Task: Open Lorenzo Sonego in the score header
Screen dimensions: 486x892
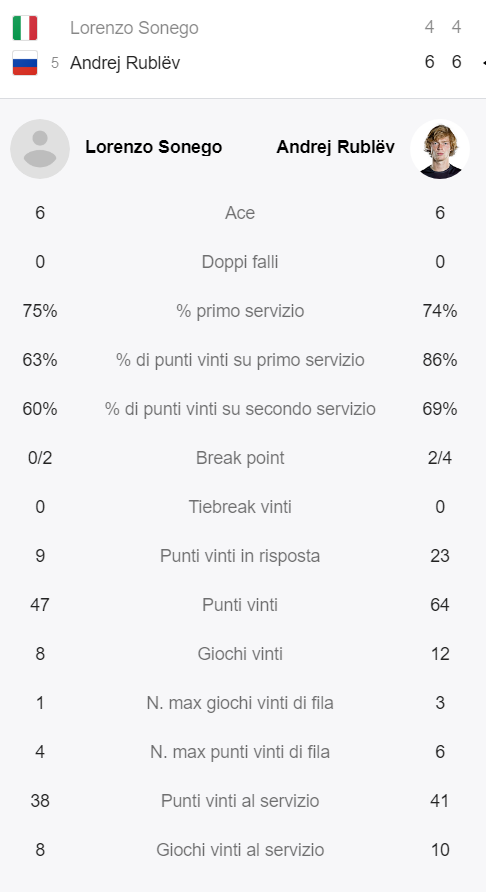Action: [x=134, y=28]
